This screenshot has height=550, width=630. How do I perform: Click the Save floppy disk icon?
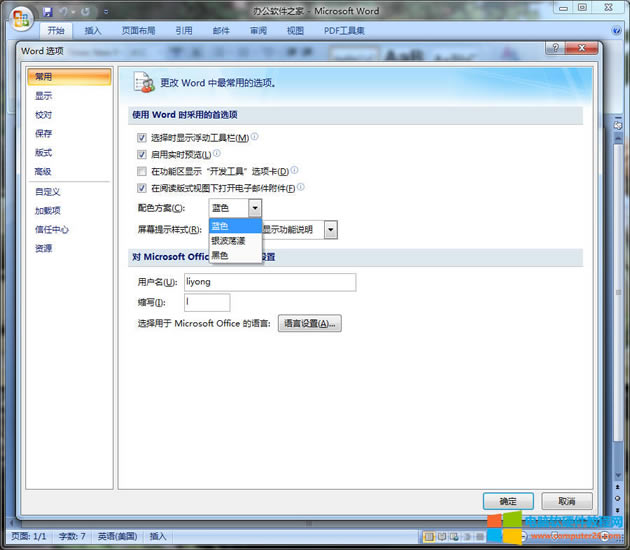(x=48, y=12)
